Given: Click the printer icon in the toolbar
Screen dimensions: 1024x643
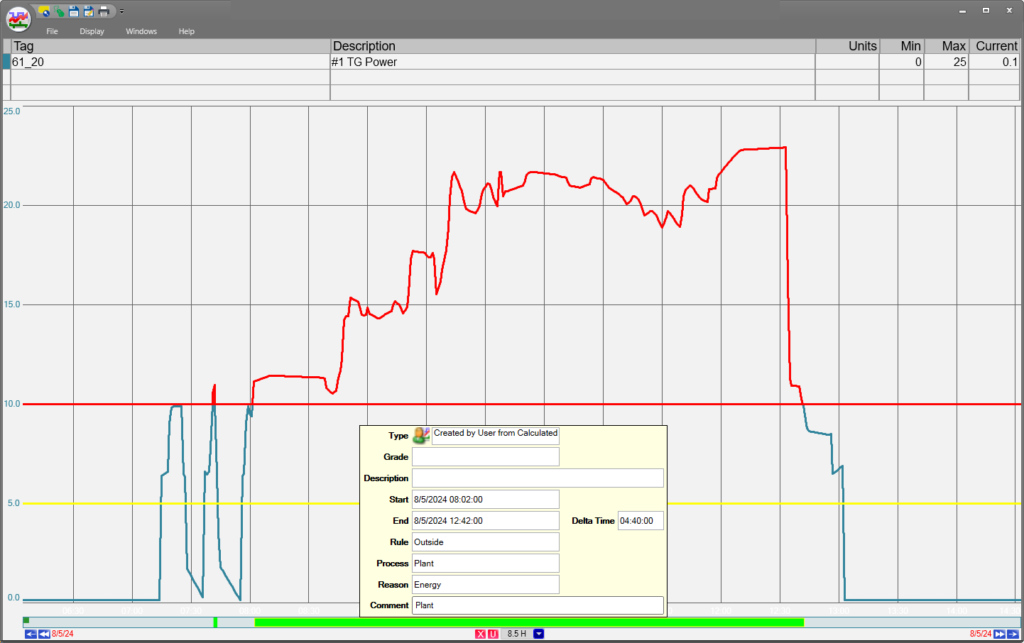Looking at the screenshot, I should click(104, 11).
